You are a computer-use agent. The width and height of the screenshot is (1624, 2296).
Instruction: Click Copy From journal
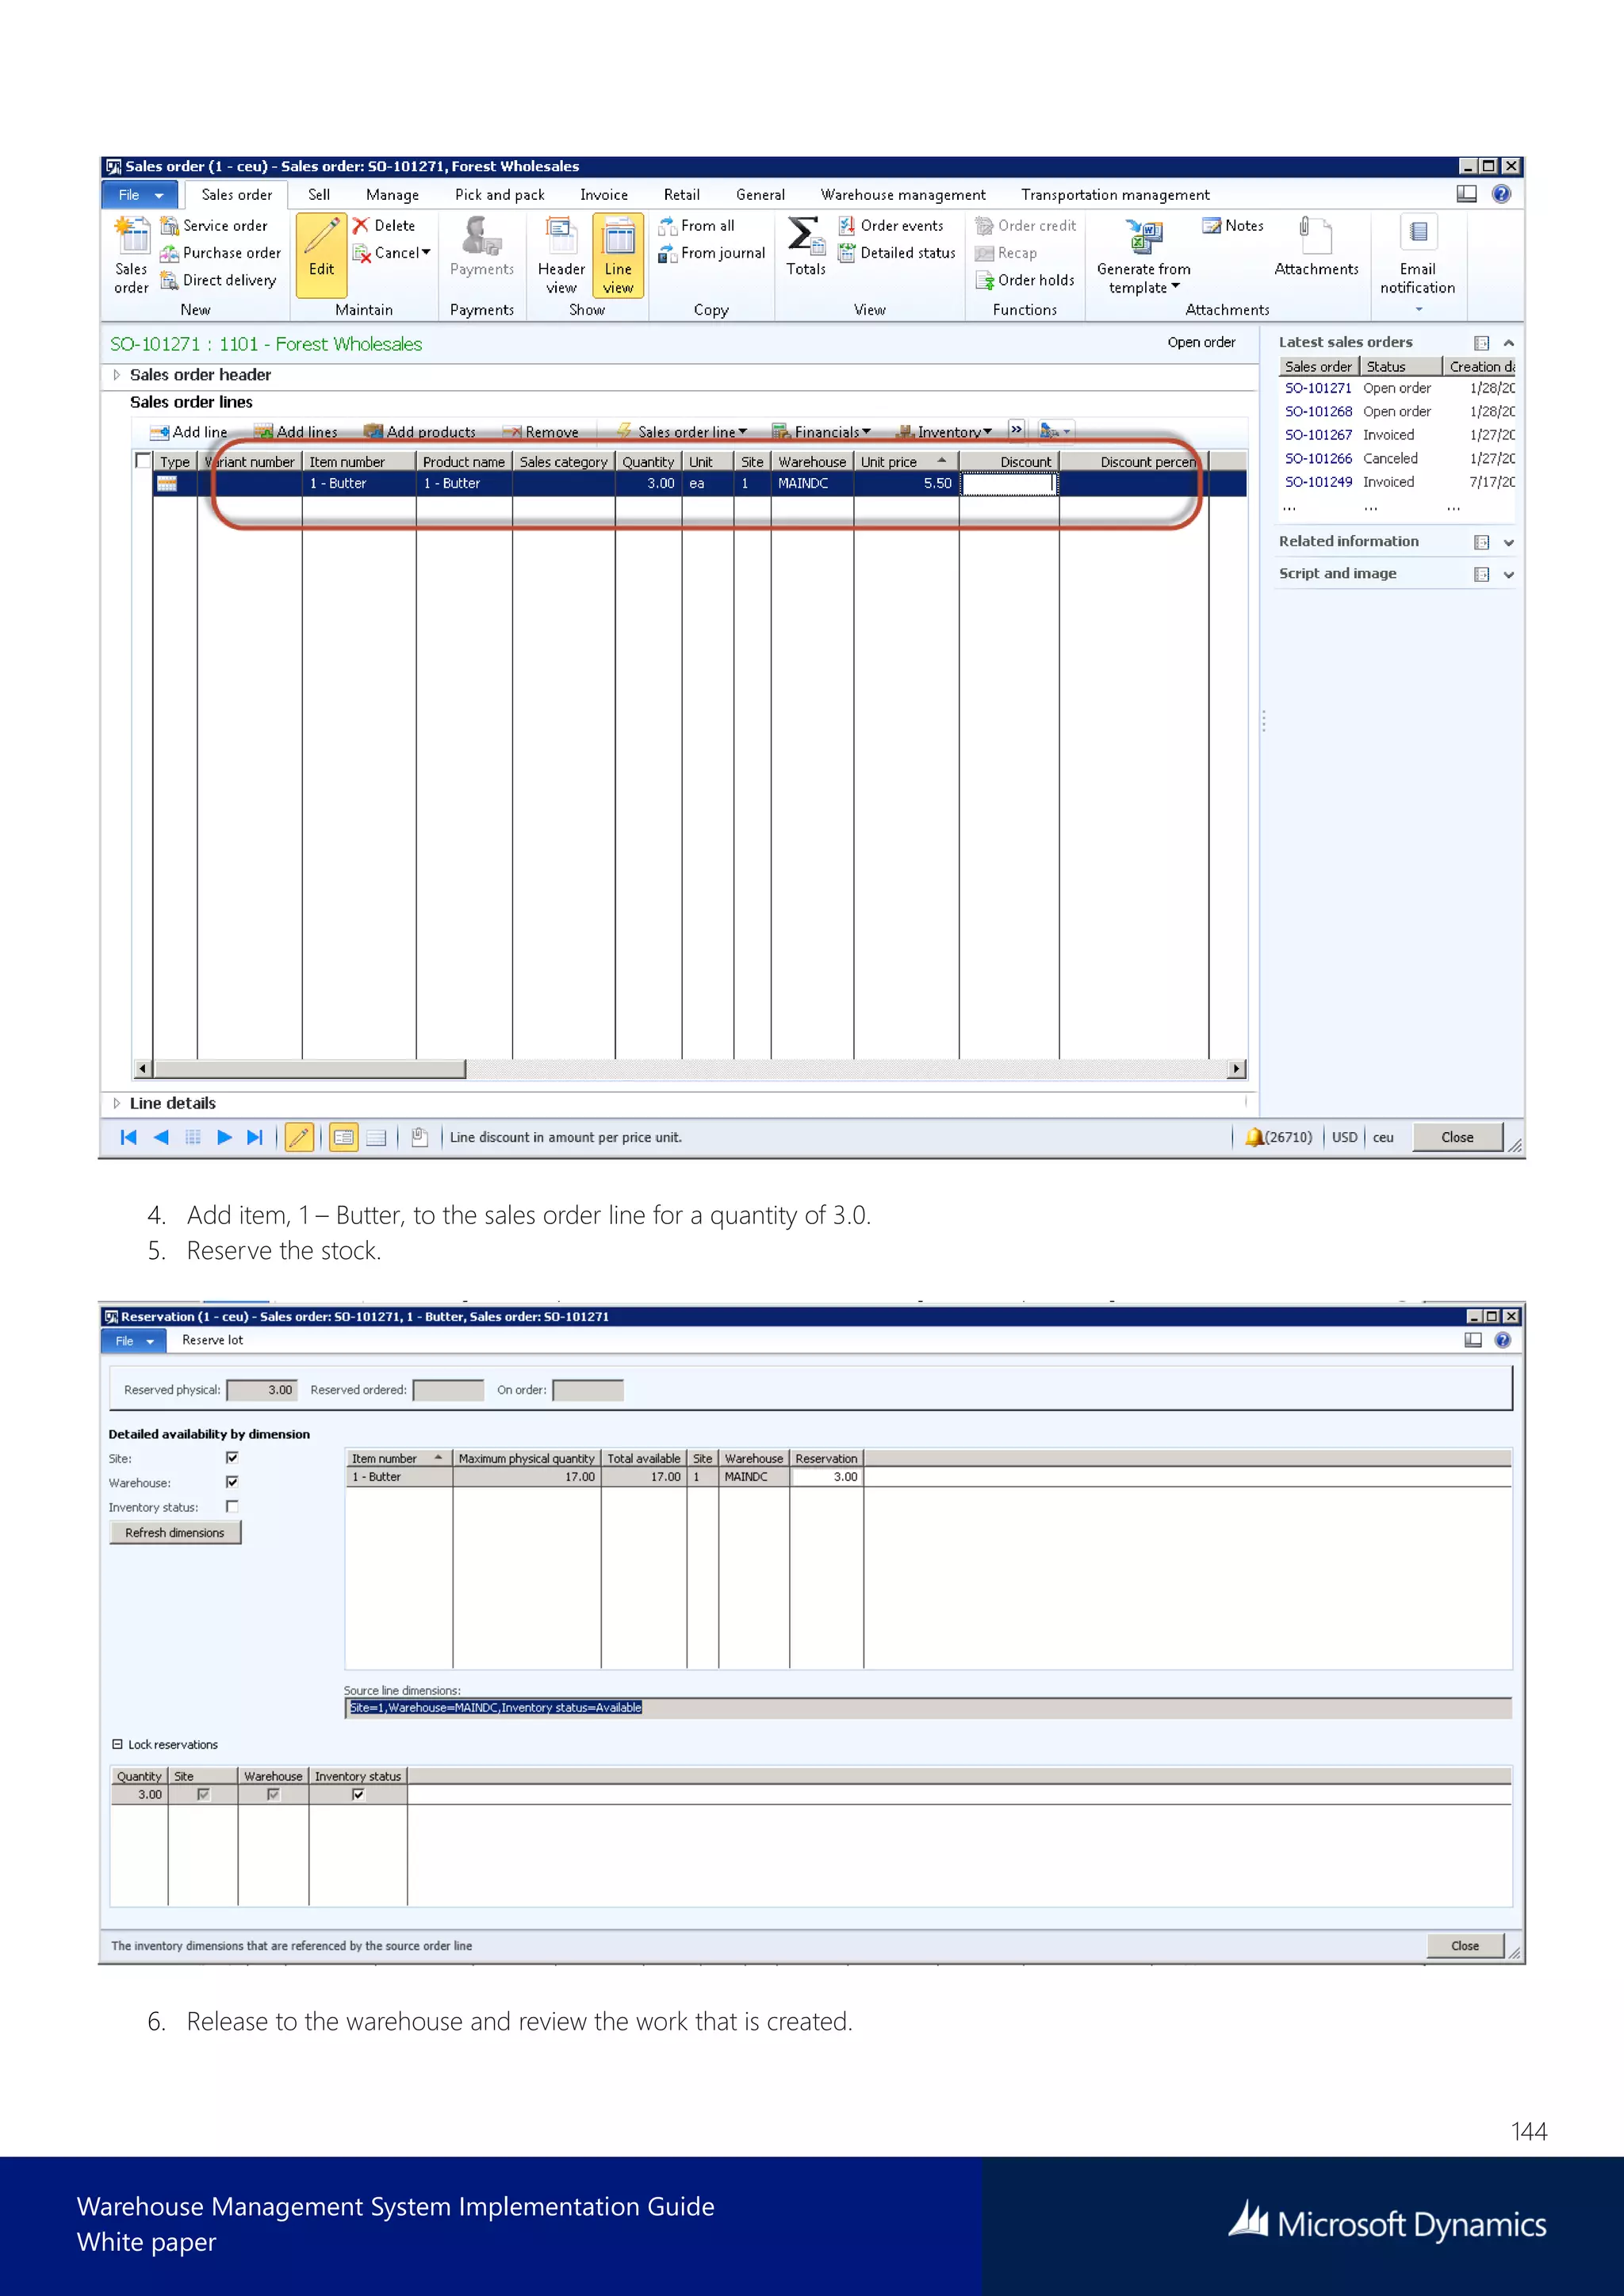click(x=711, y=253)
